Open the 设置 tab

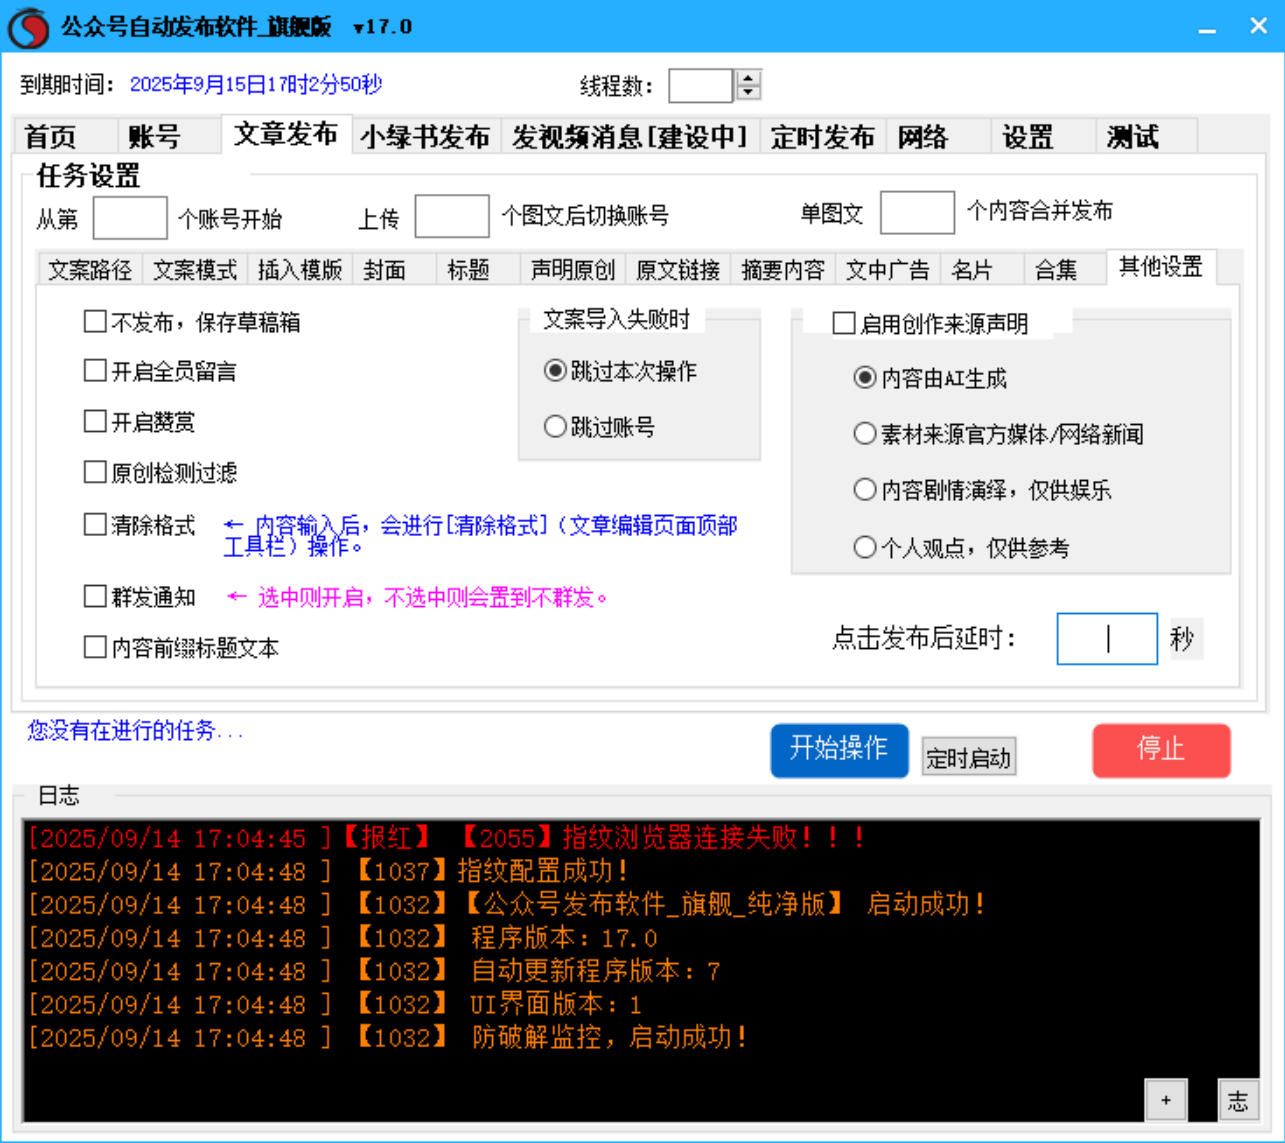(x=1028, y=136)
